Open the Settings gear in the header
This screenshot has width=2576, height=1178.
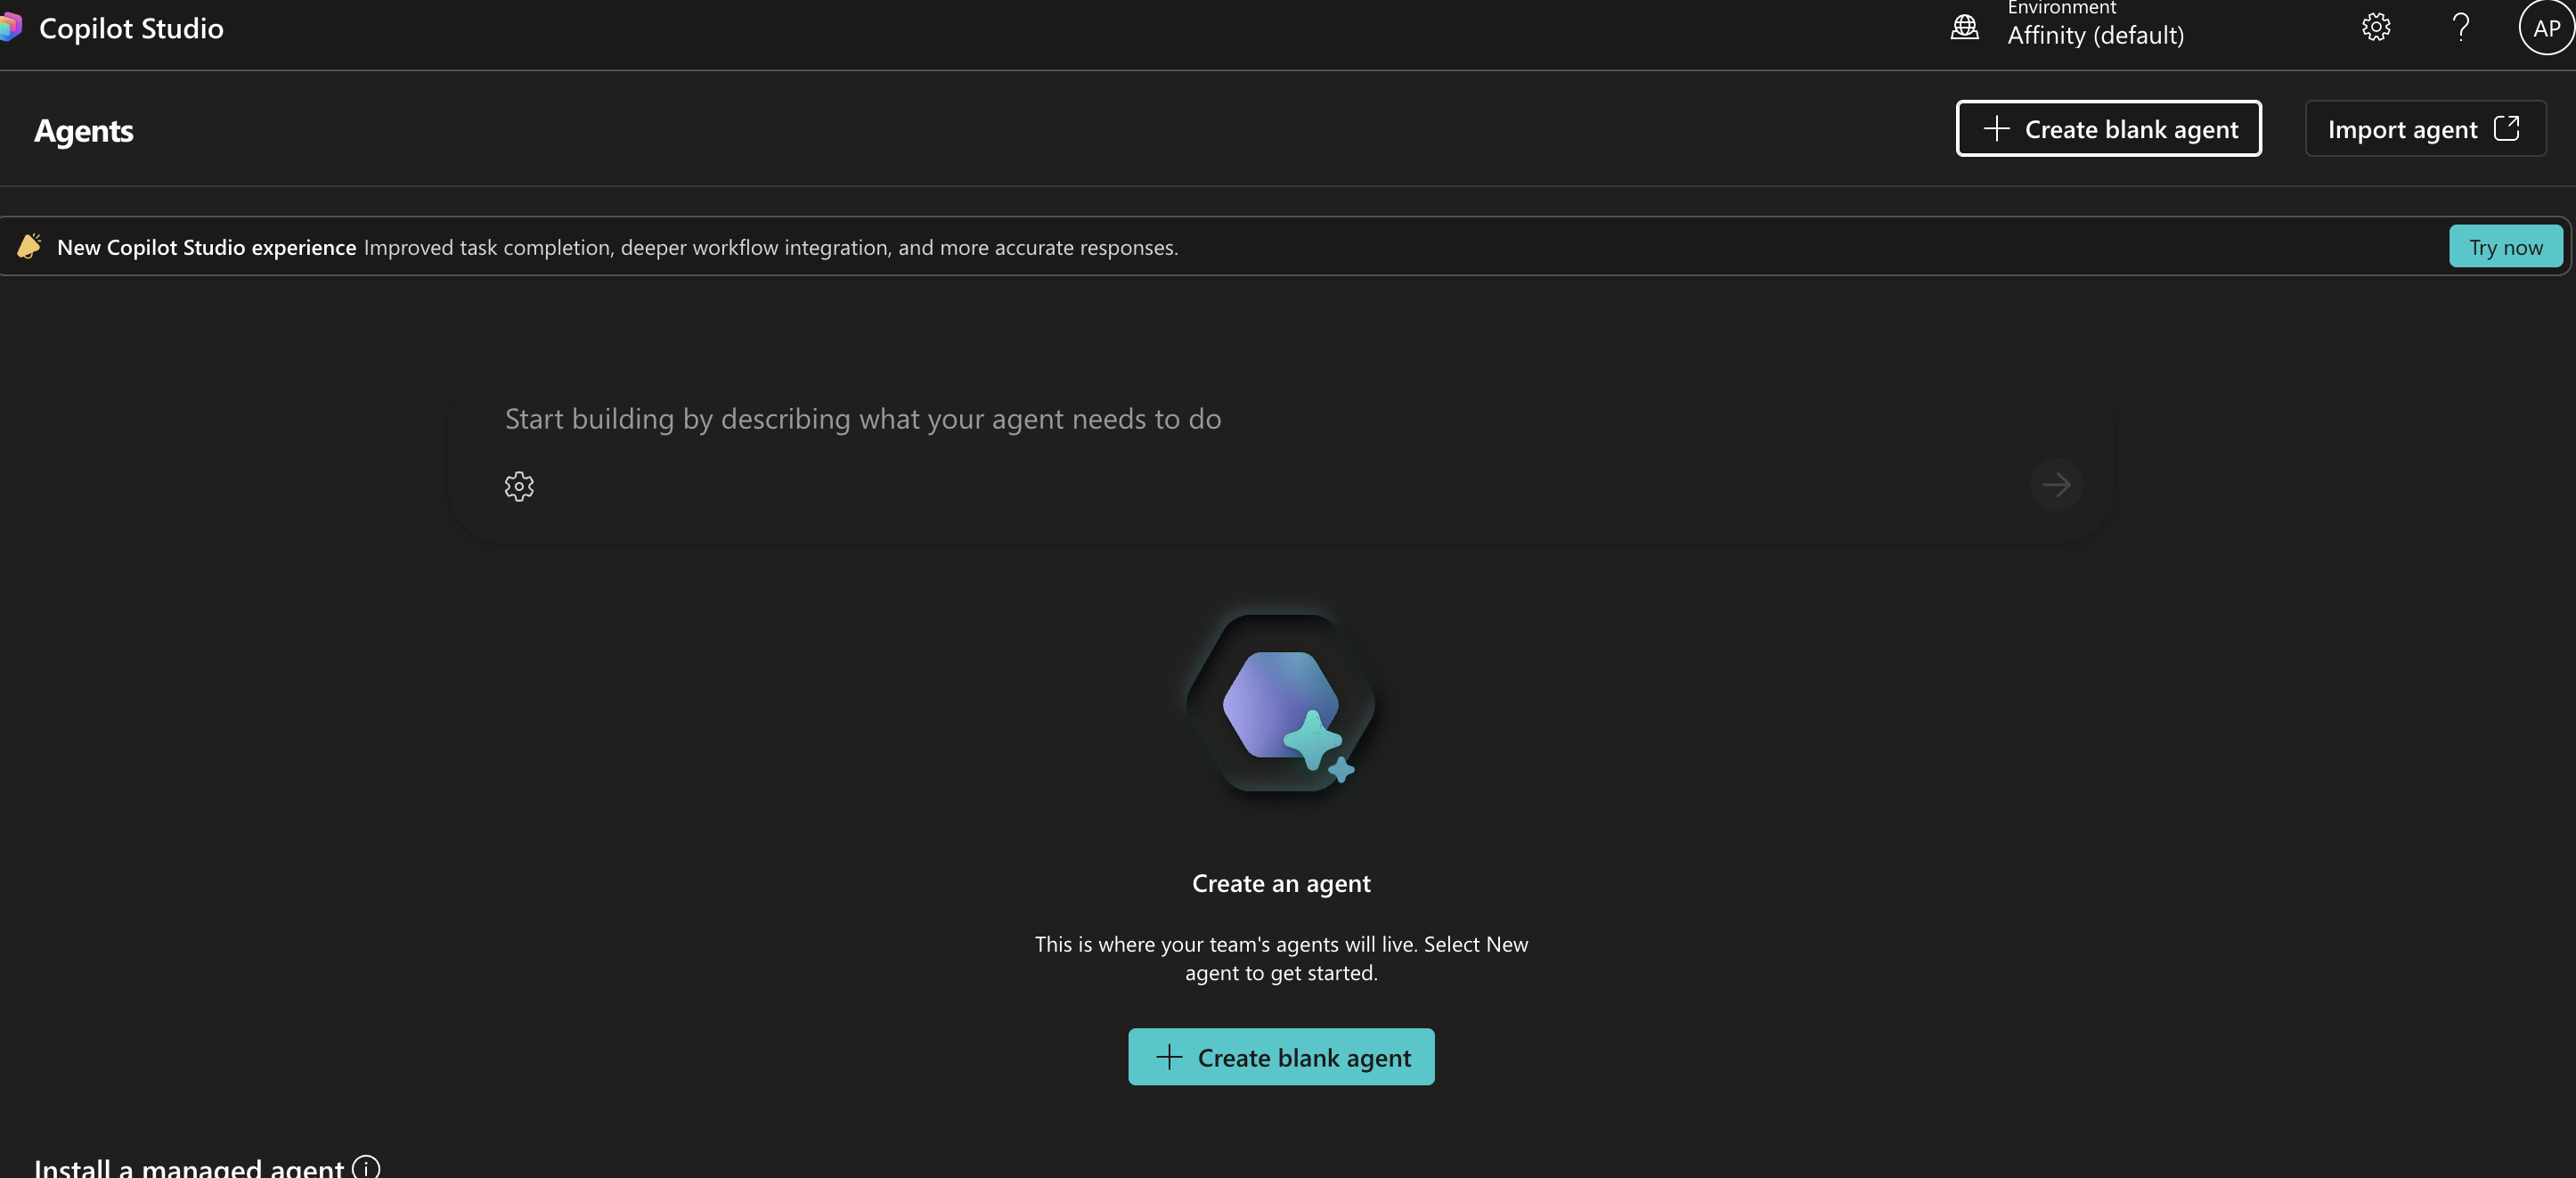tap(2376, 27)
